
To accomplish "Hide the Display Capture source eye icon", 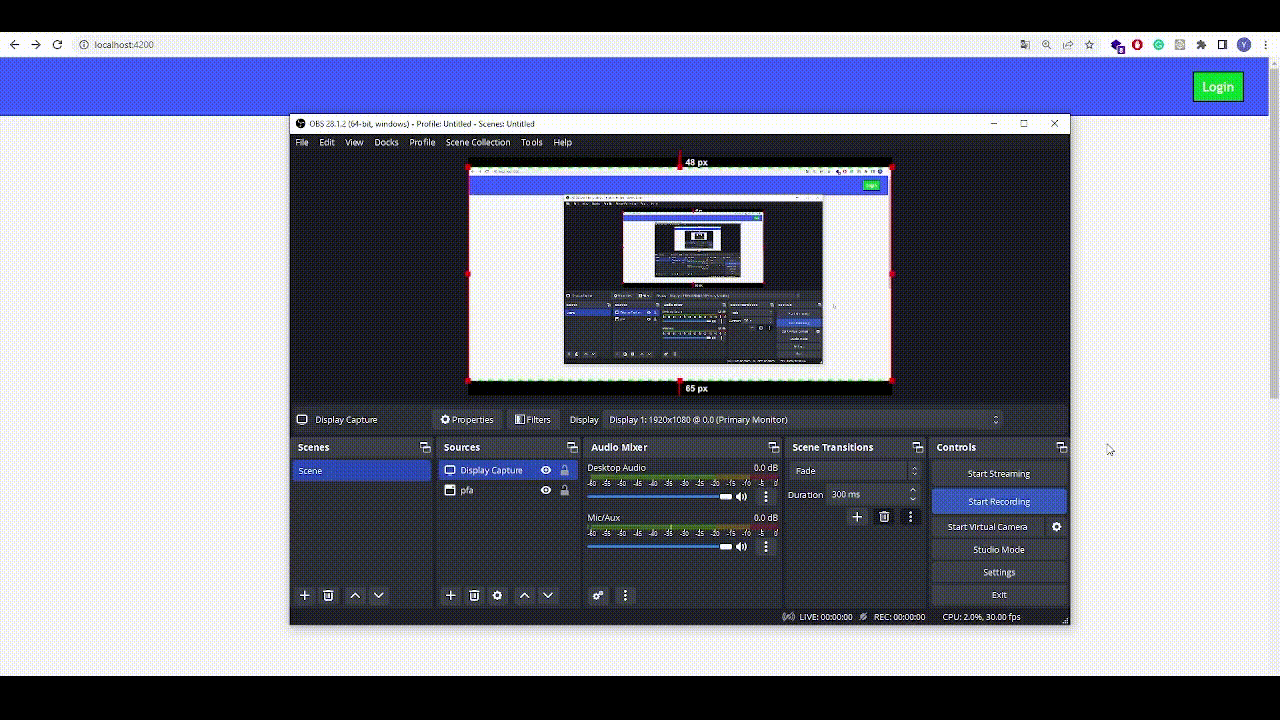I will pos(546,470).
